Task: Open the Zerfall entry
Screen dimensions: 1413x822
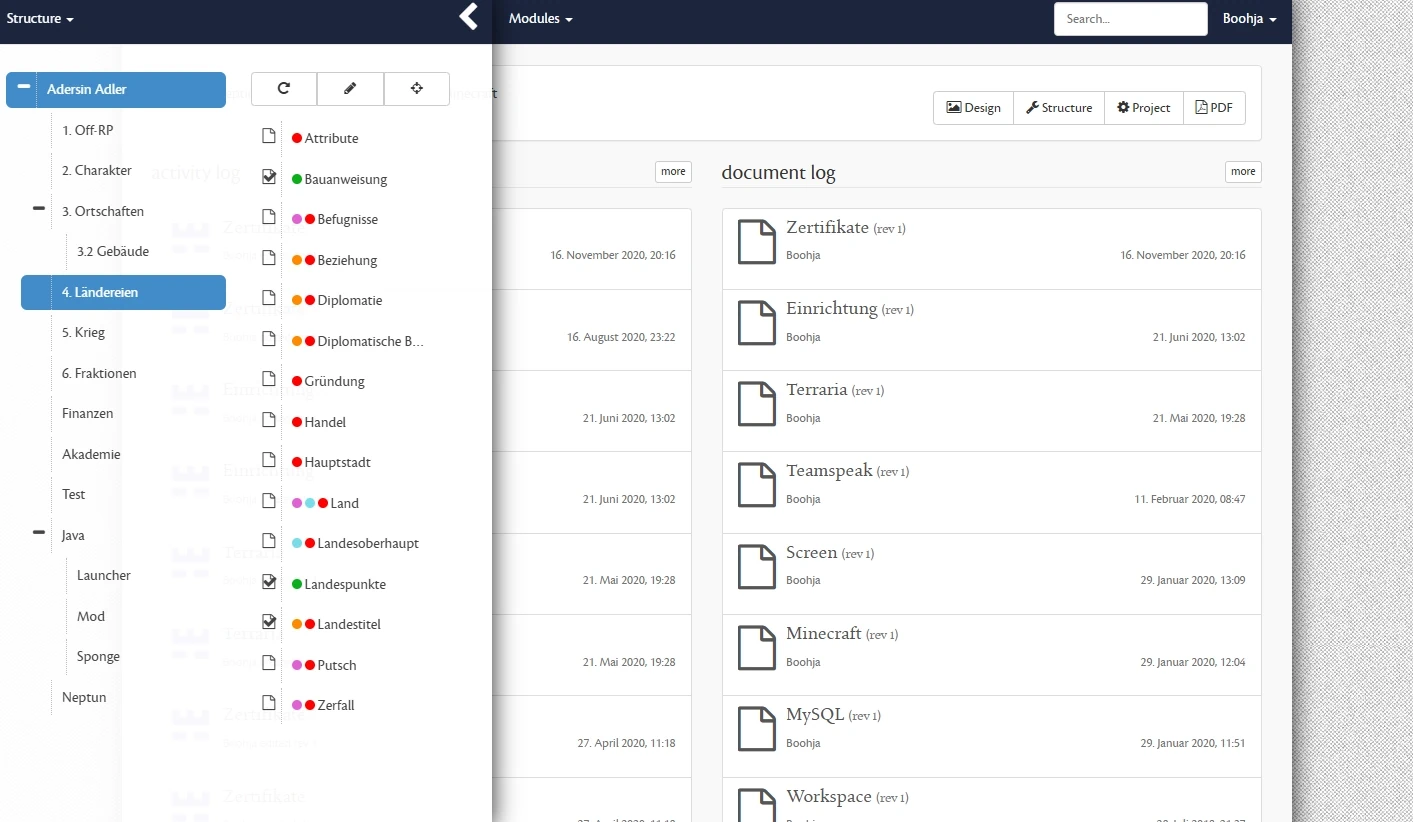Action: (336, 706)
